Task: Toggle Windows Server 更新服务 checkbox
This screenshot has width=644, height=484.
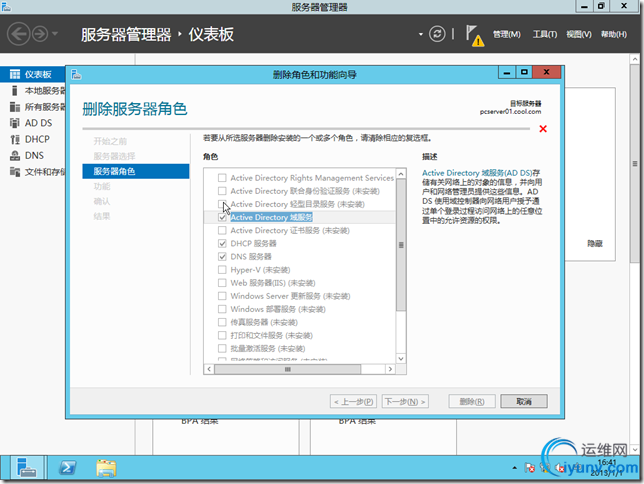Action: click(x=222, y=296)
